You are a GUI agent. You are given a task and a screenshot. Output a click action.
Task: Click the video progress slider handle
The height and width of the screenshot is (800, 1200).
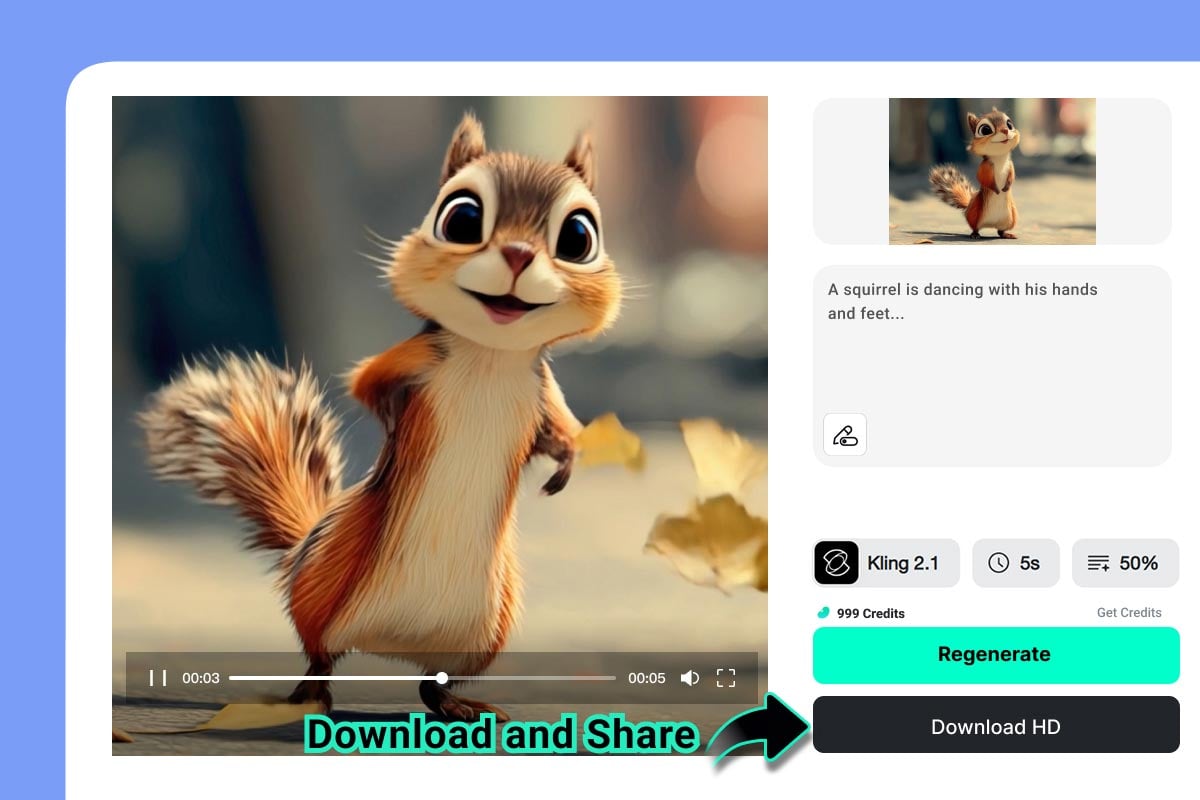pos(442,678)
